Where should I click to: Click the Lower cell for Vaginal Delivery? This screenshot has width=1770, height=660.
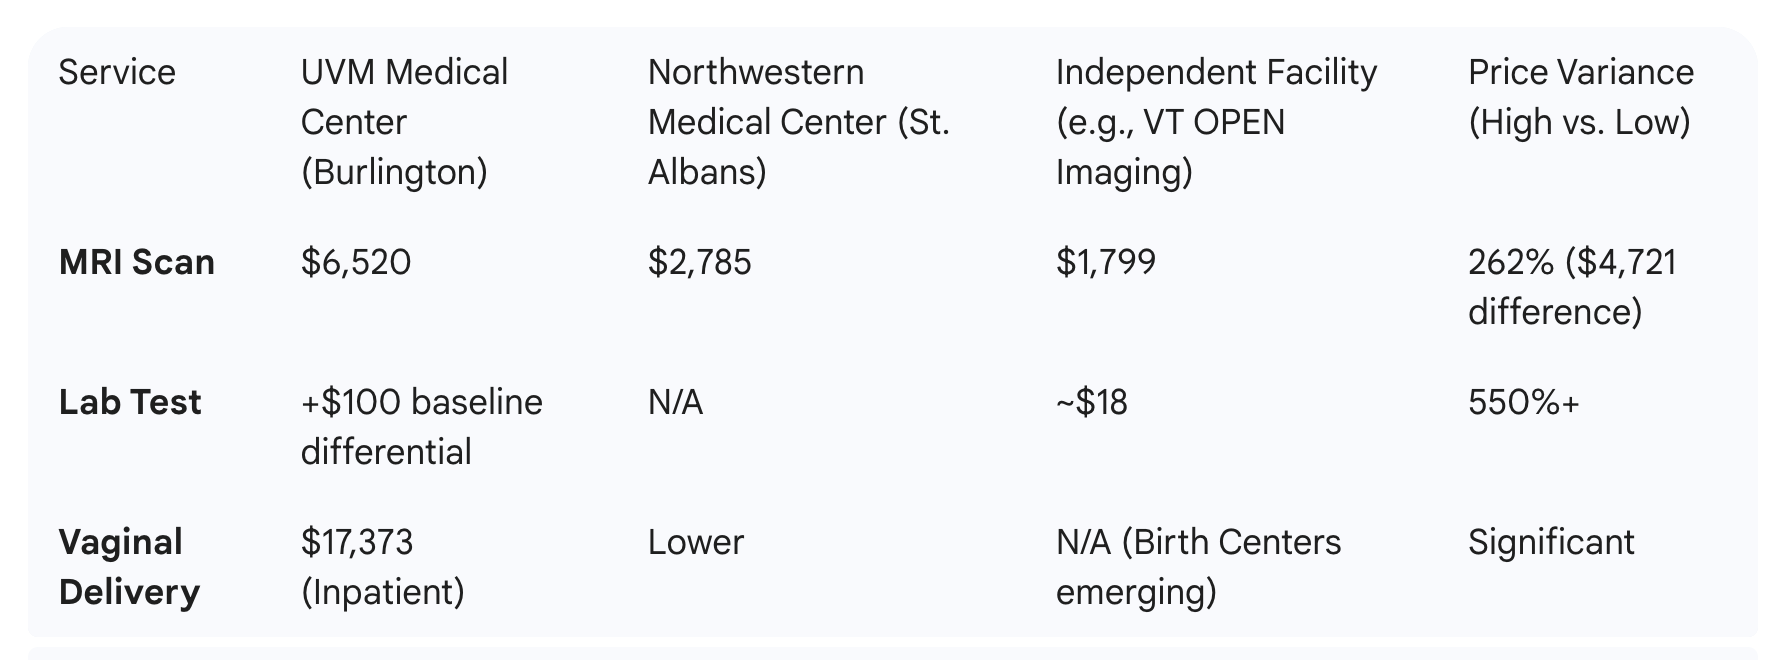point(695,542)
